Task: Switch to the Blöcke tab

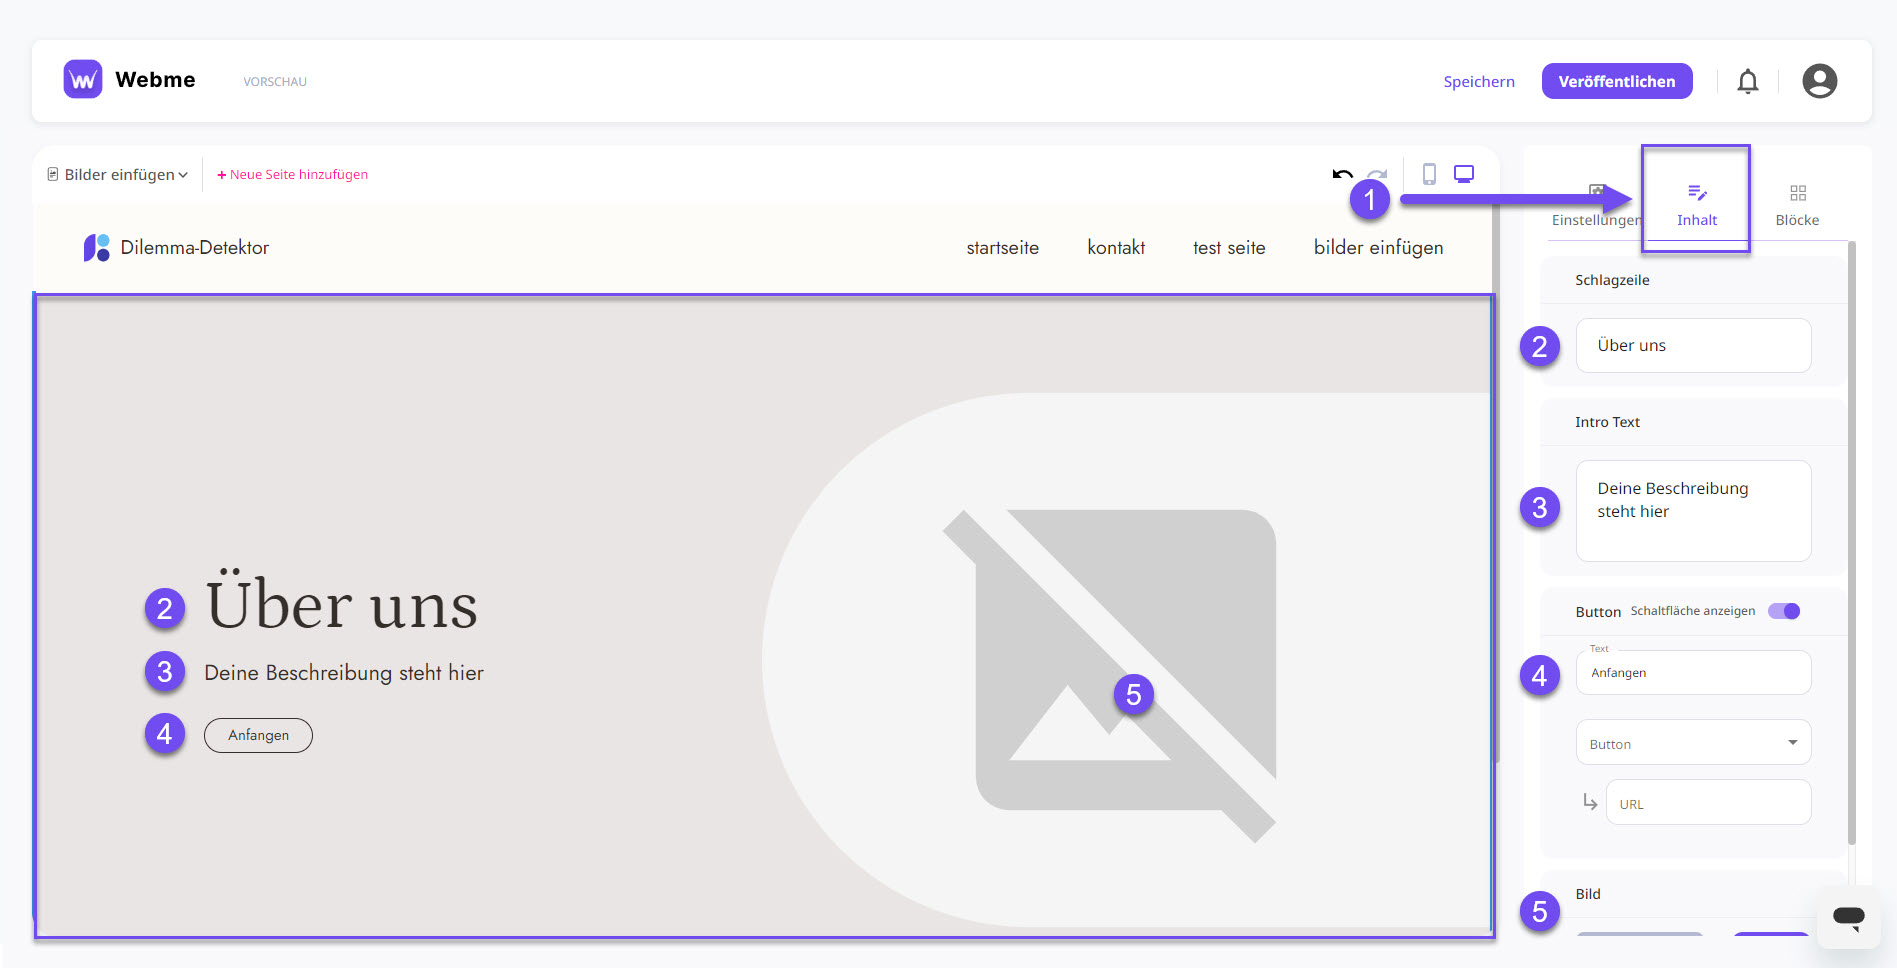Action: (1797, 205)
